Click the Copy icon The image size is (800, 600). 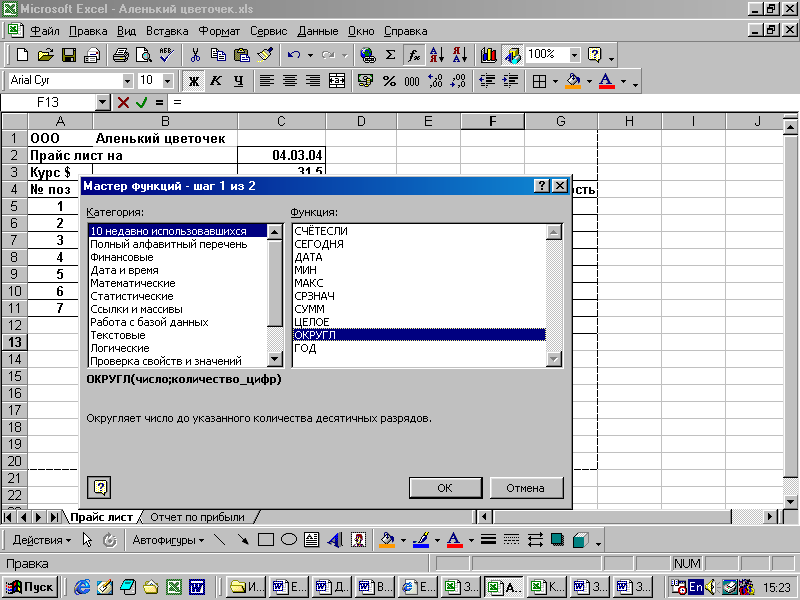pyautogui.click(x=218, y=55)
